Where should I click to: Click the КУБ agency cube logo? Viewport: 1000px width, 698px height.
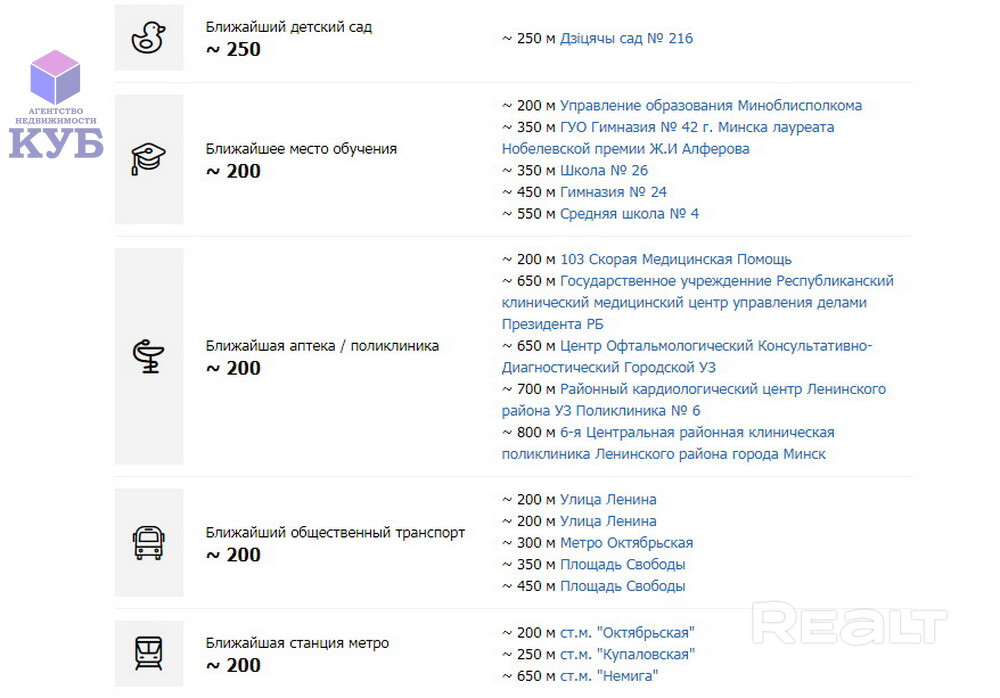[x=56, y=104]
